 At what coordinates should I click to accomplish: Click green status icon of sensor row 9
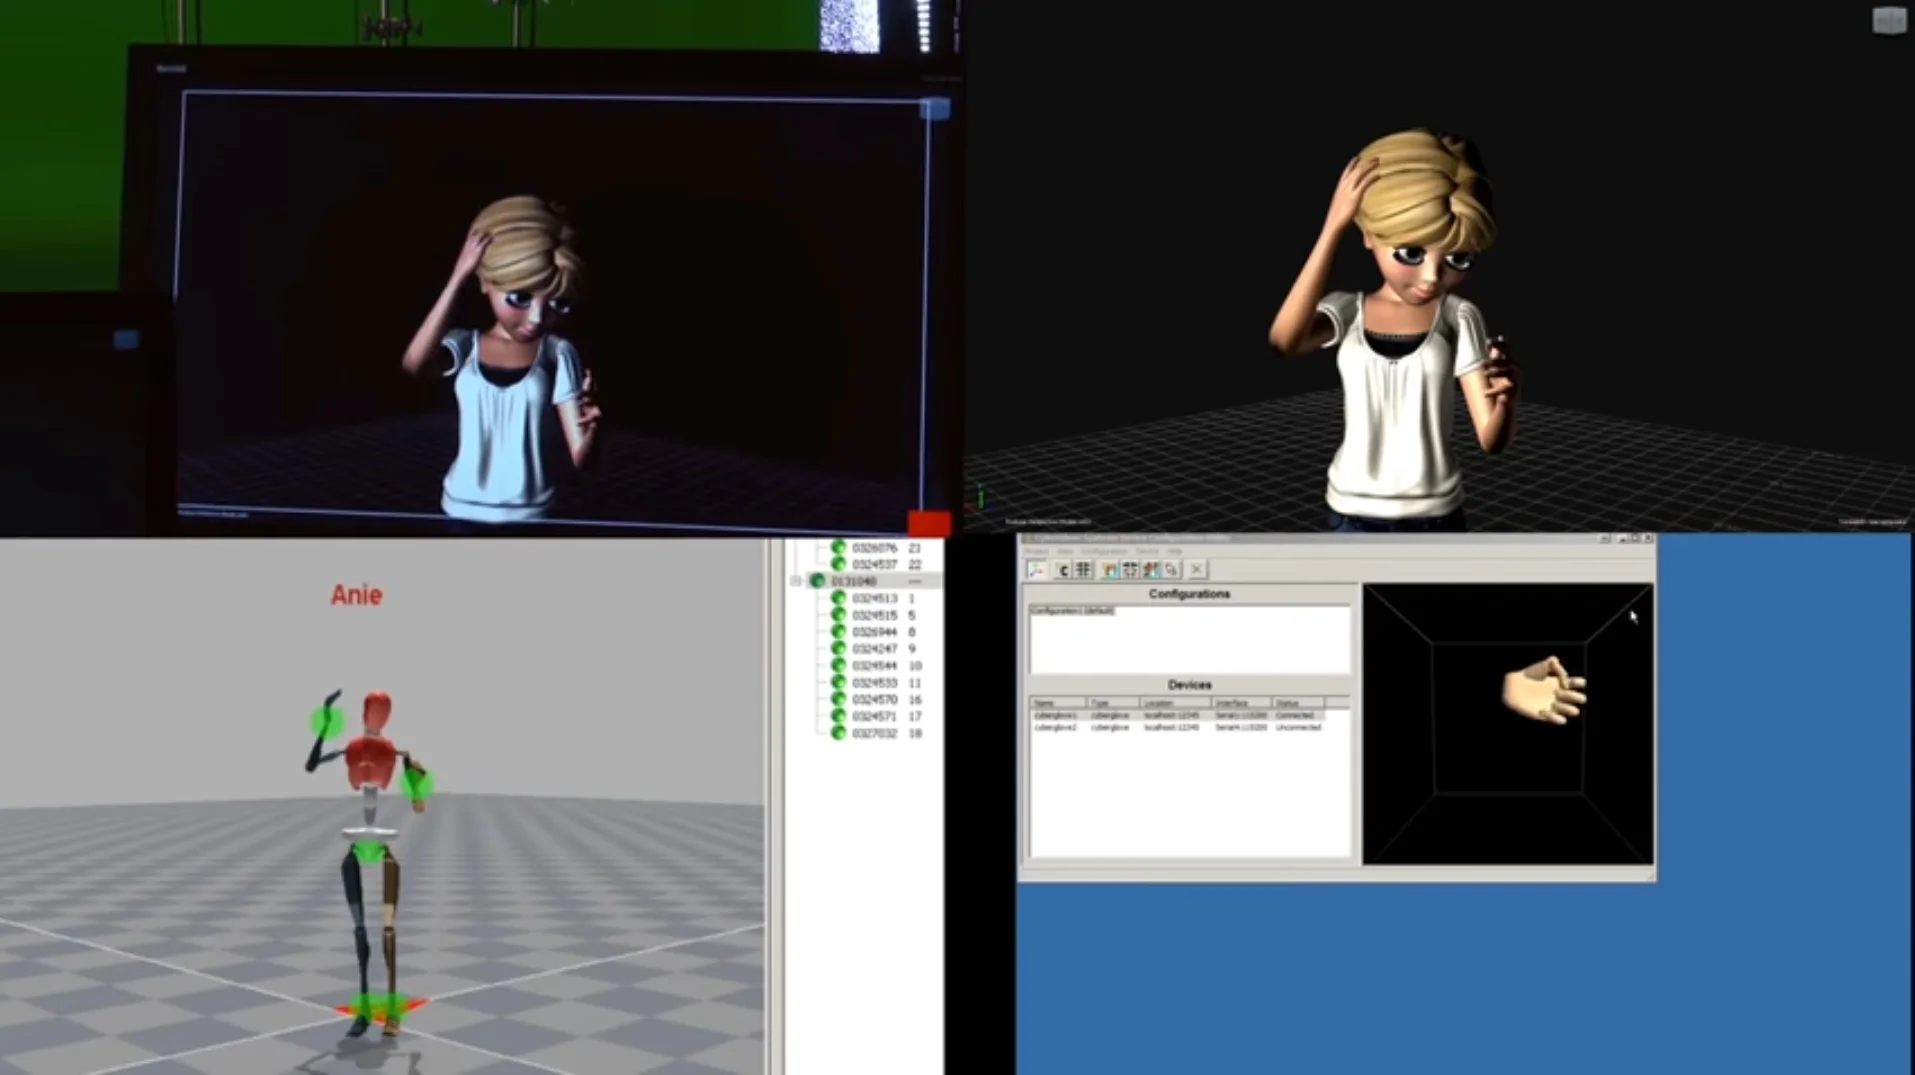coord(838,649)
